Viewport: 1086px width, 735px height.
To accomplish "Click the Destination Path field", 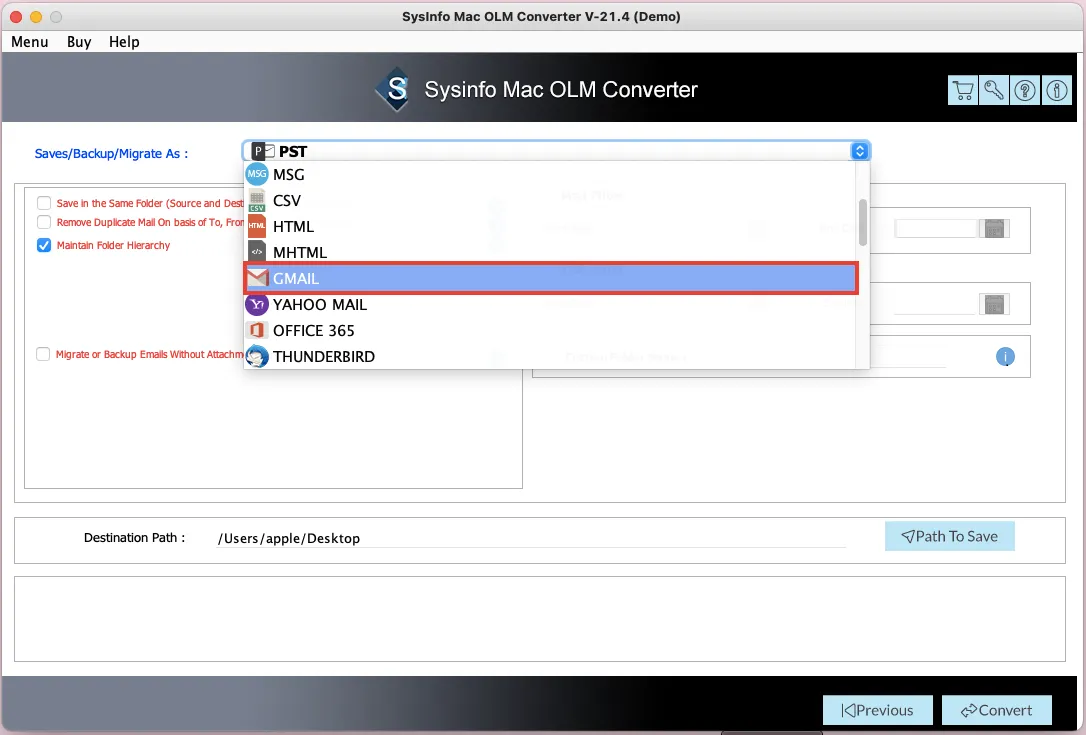I will (x=531, y=538).
